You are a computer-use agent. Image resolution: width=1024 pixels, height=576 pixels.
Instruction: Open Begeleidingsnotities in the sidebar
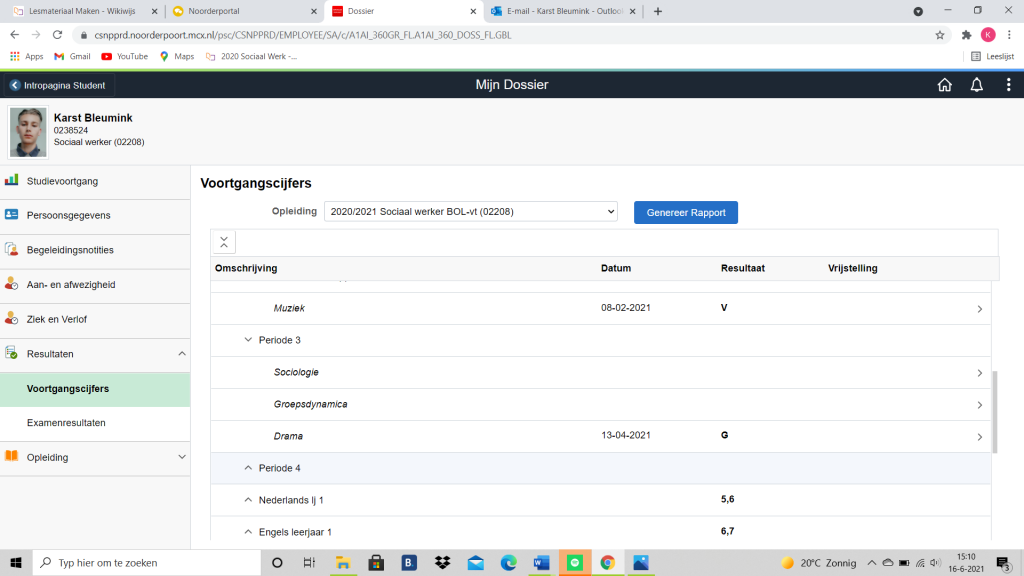click(70, 250)
